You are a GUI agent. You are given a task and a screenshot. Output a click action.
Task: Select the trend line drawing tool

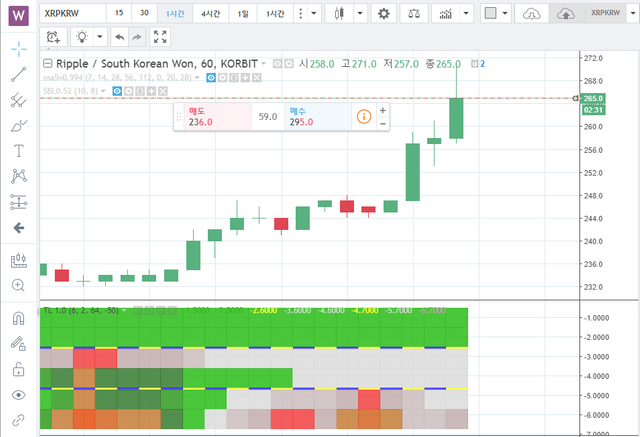pyautogui.click(x=18, y=74)
